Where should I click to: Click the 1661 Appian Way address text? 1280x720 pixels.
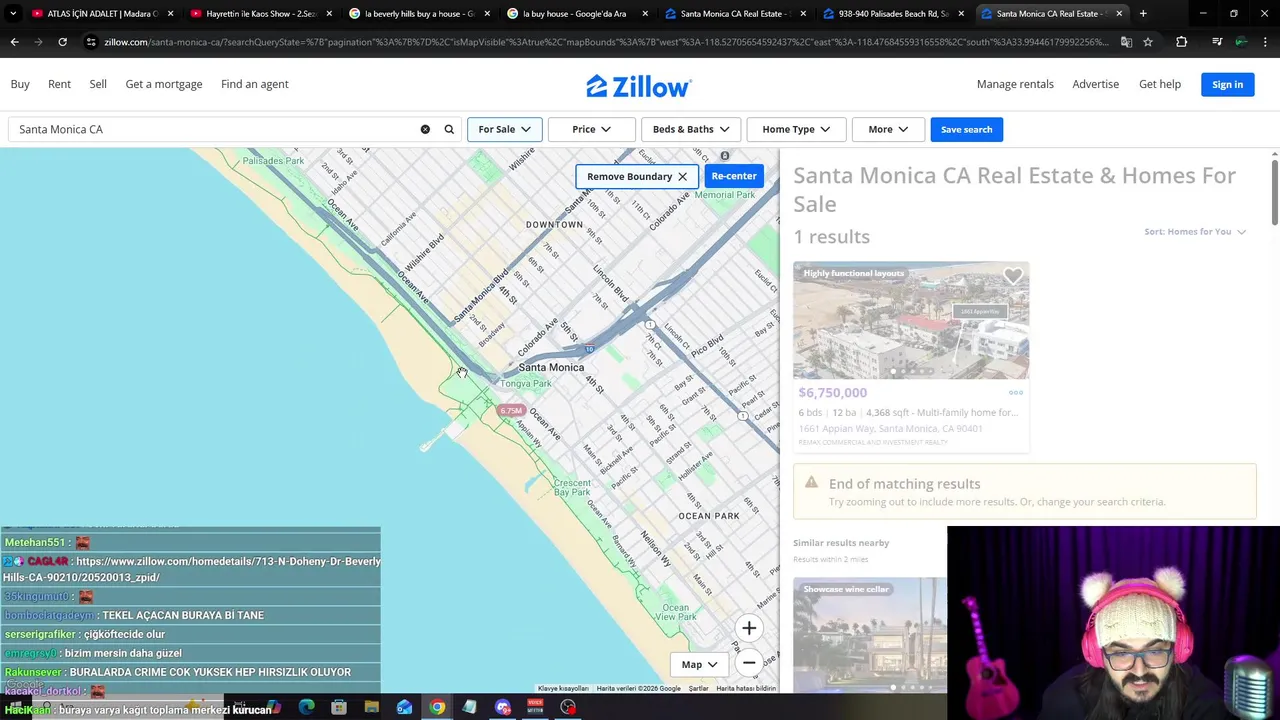click(x=890, y=429)
